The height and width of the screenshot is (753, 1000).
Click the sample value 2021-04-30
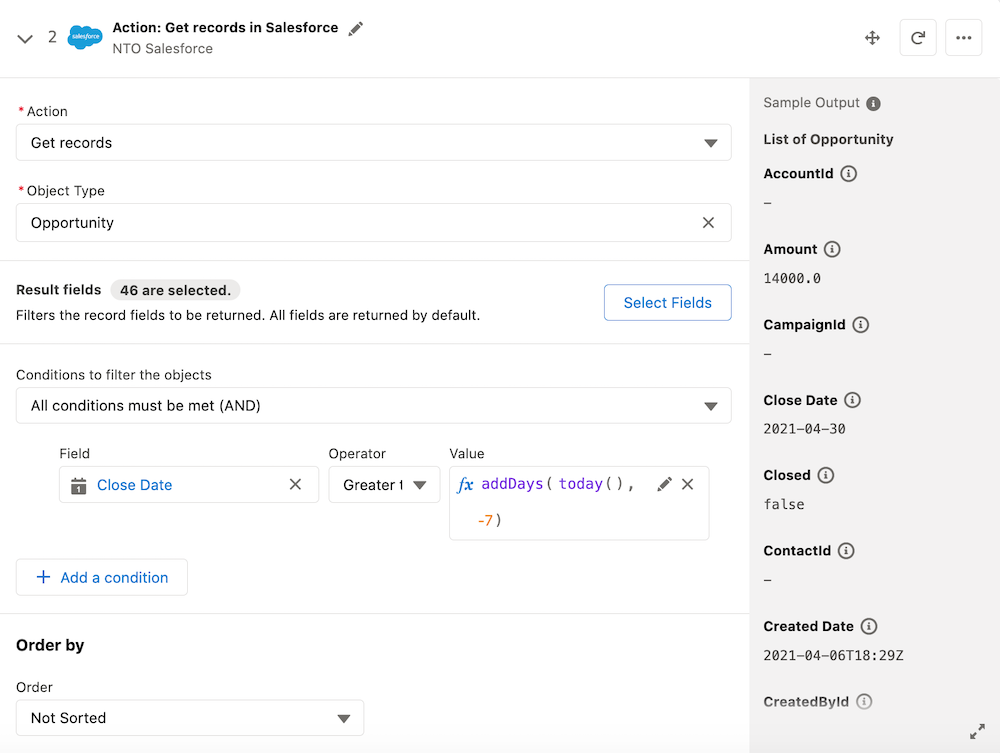tap(804, 428)
